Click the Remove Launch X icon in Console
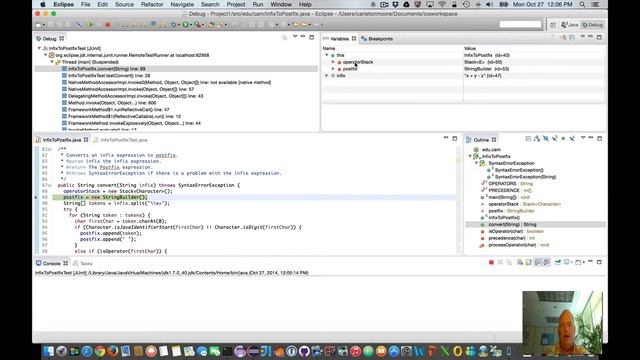 [x=500, y=262]
